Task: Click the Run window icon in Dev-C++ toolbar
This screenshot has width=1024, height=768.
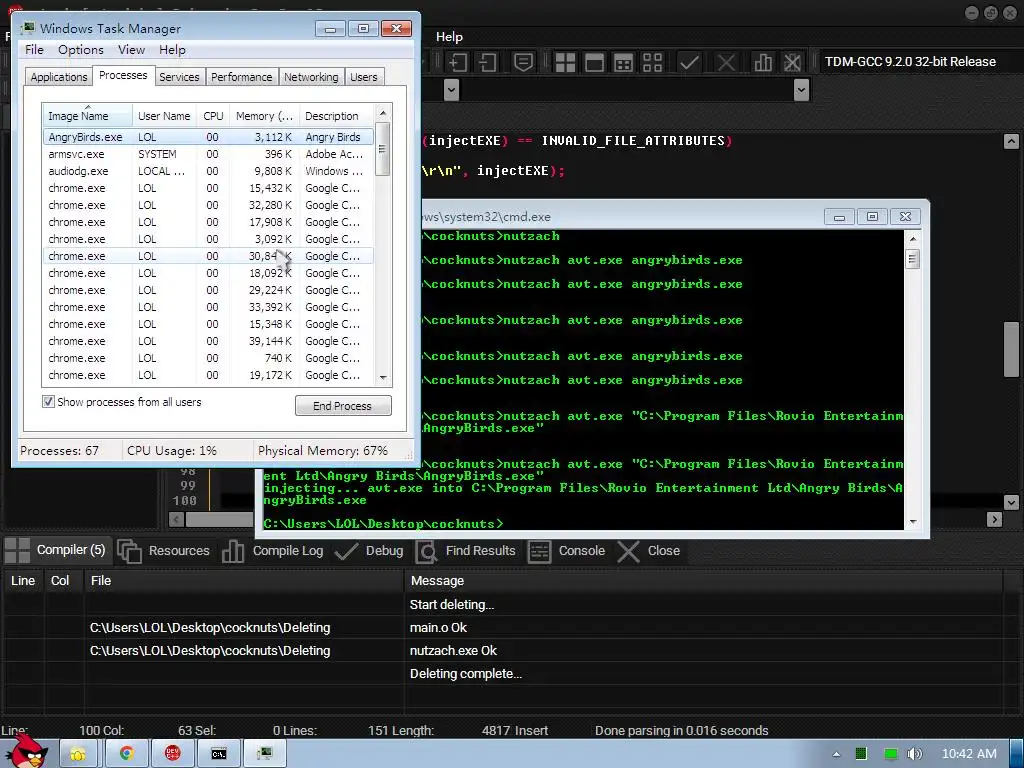Action: [594, 62]
